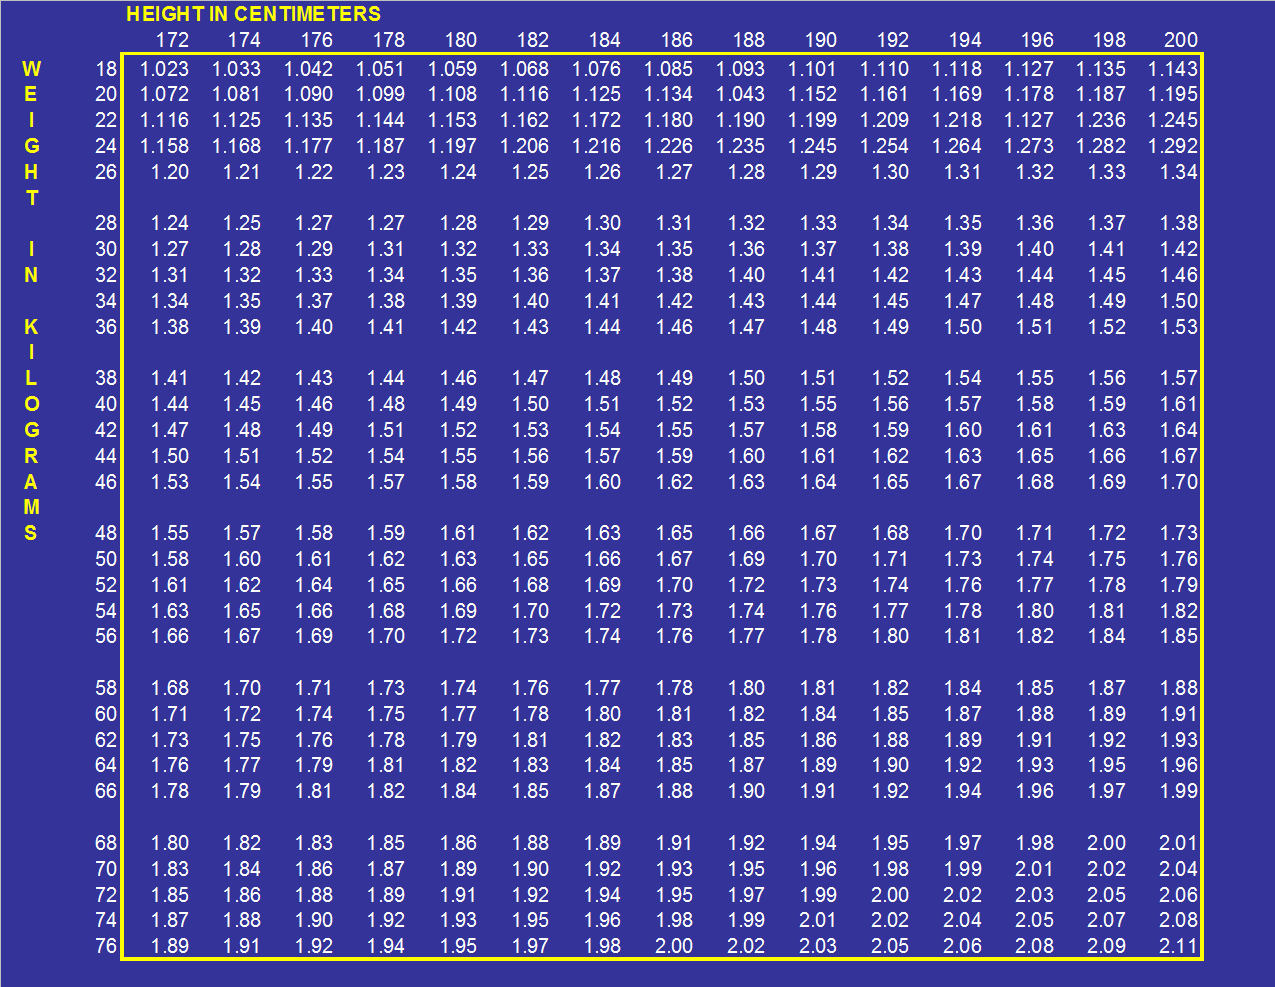
Task: Click the weight row label 36
Action: 106,327
